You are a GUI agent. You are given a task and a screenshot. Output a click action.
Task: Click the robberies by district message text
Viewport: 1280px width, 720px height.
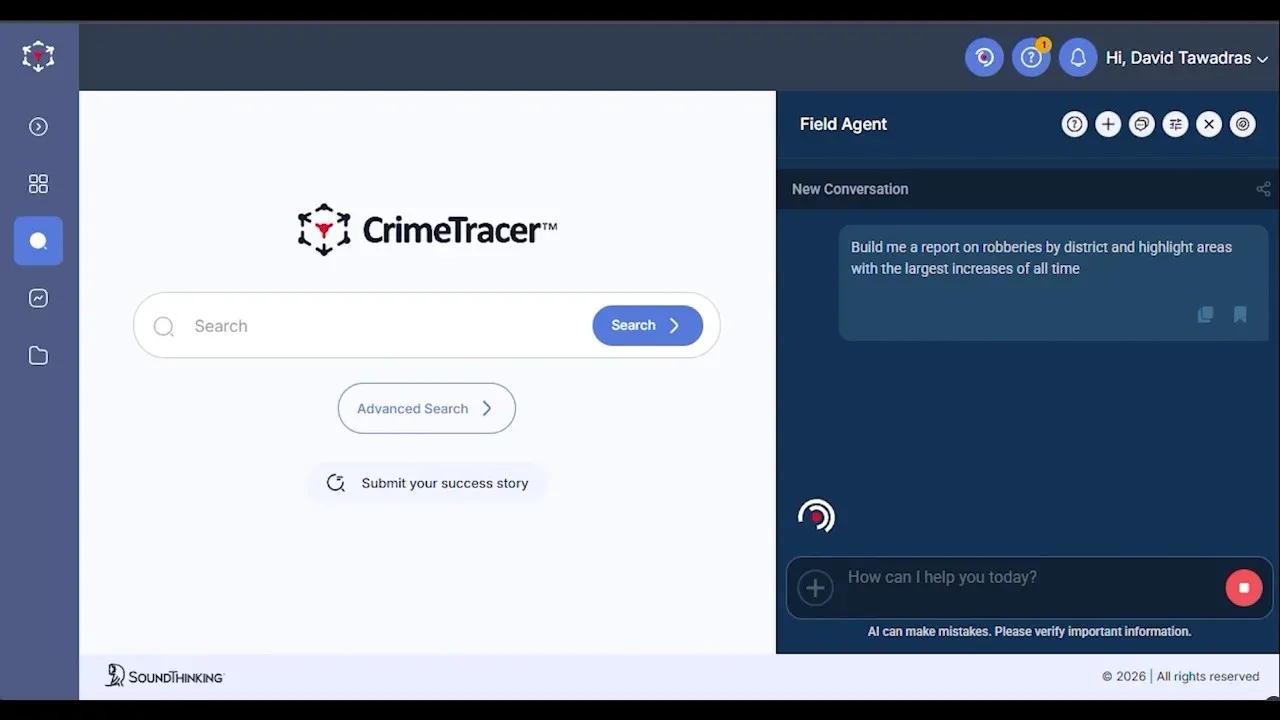1041,257
